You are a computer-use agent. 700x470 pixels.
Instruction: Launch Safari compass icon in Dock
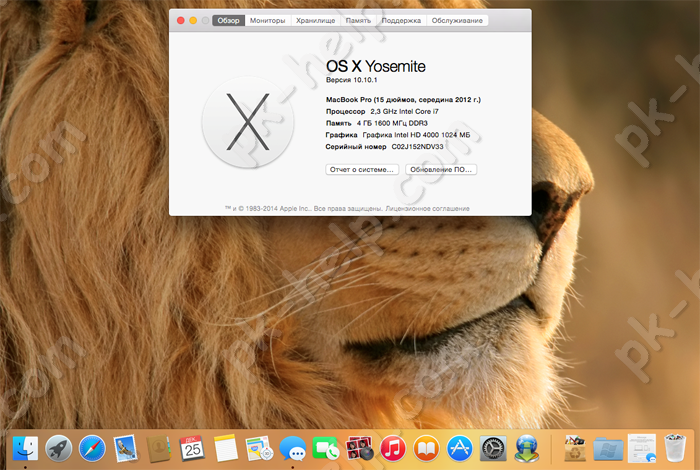(x=92, y=448)
